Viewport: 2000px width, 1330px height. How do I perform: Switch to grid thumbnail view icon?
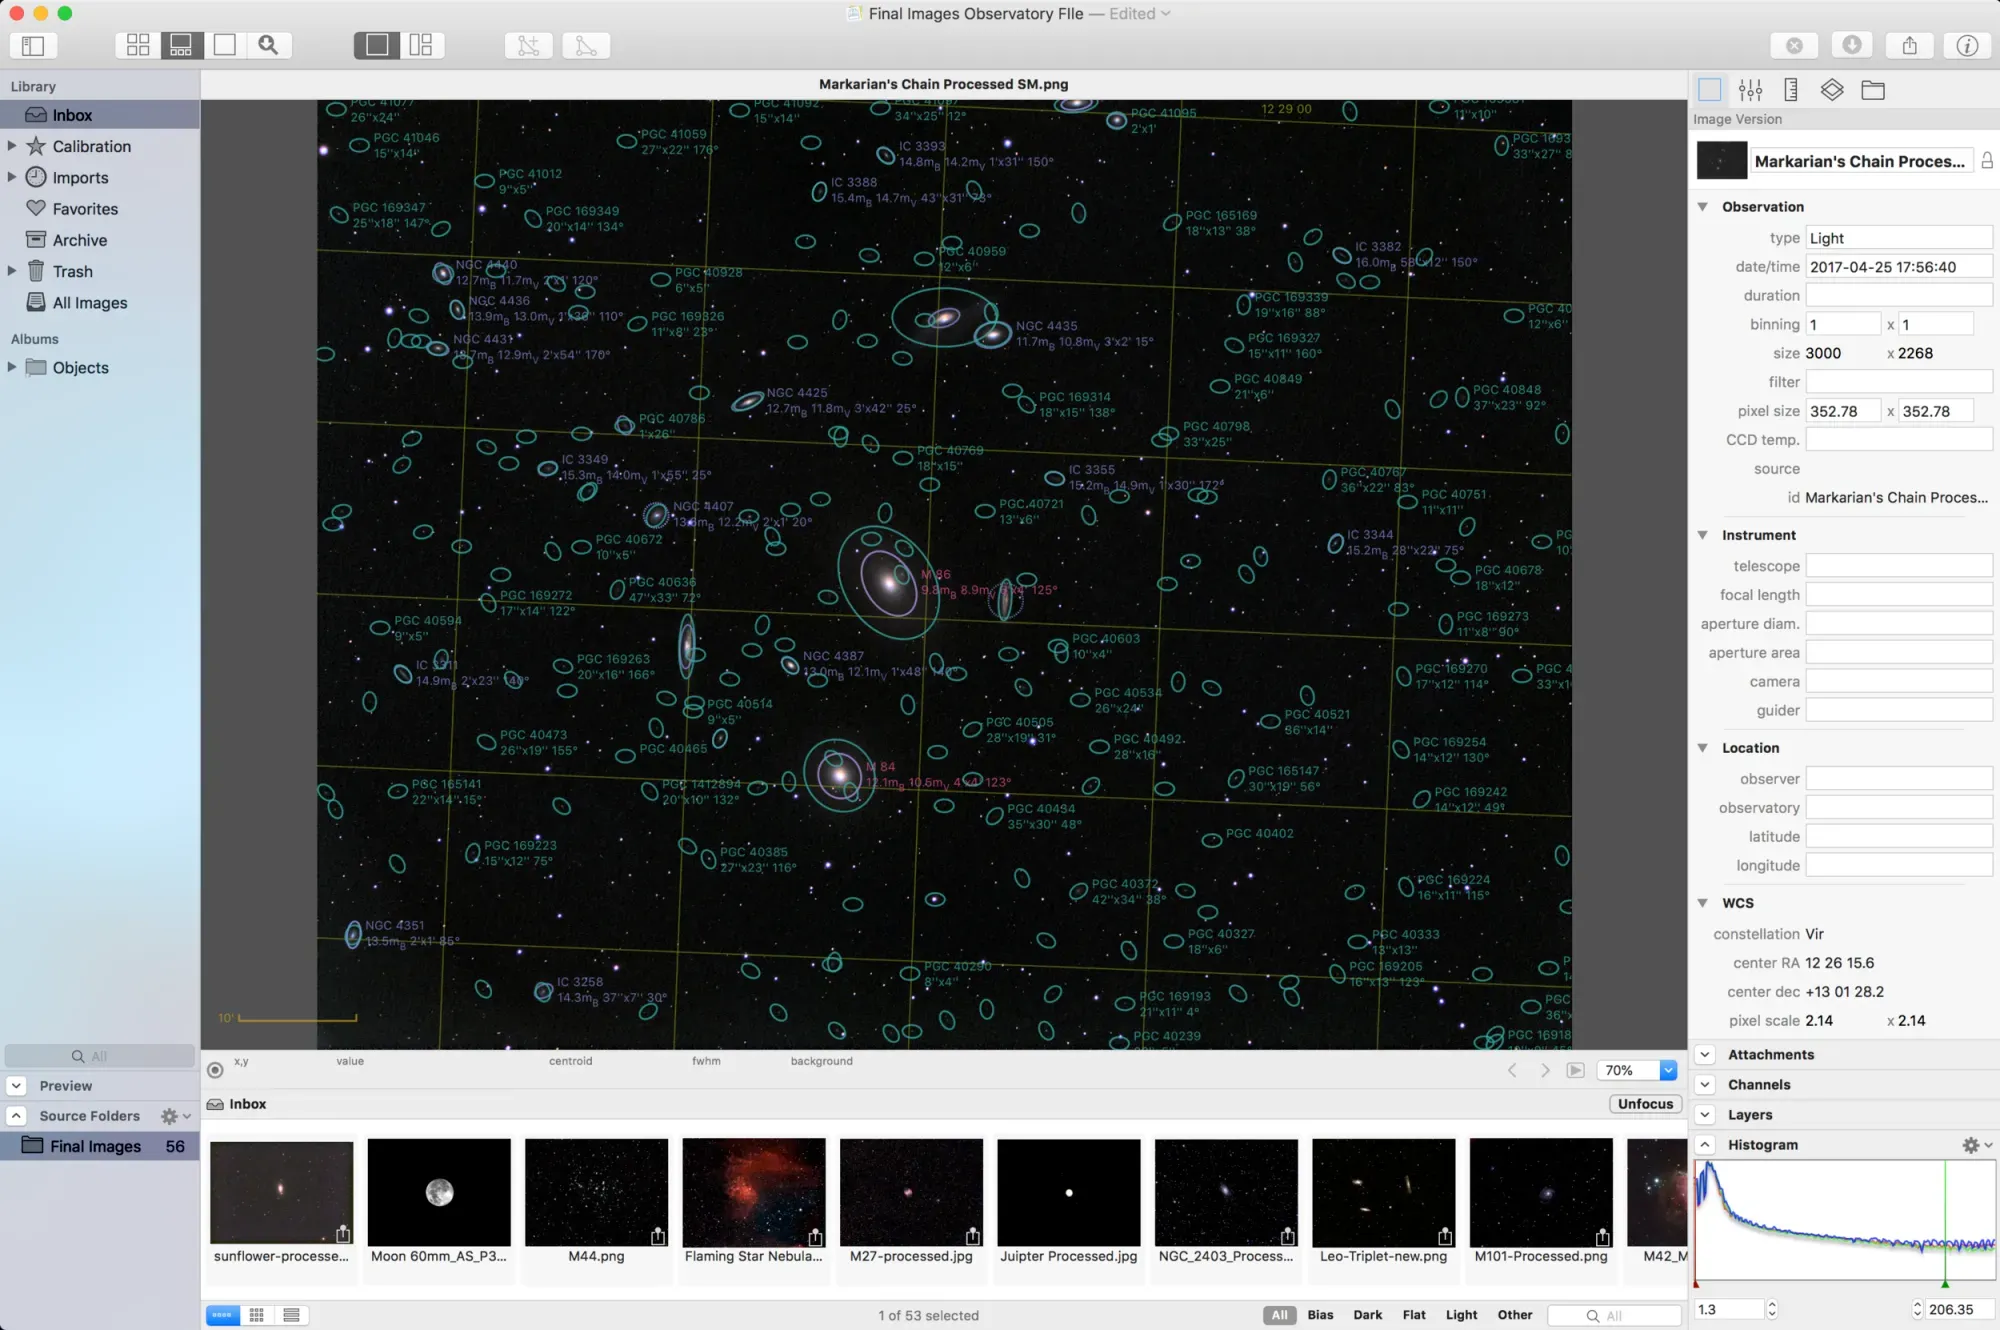point(138,45)
